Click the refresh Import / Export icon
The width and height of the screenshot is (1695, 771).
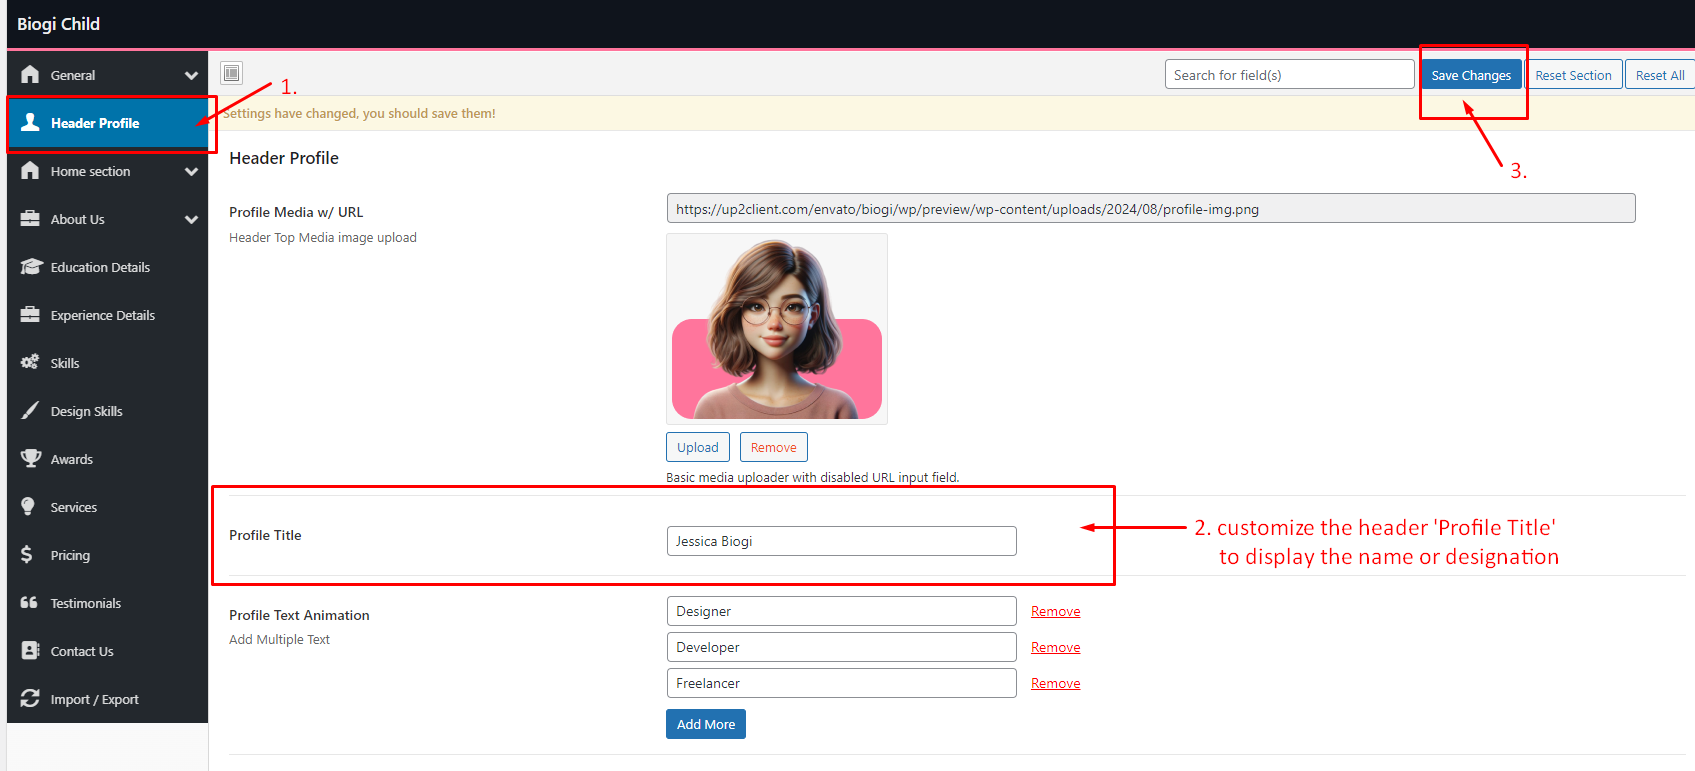click(31, 699)
